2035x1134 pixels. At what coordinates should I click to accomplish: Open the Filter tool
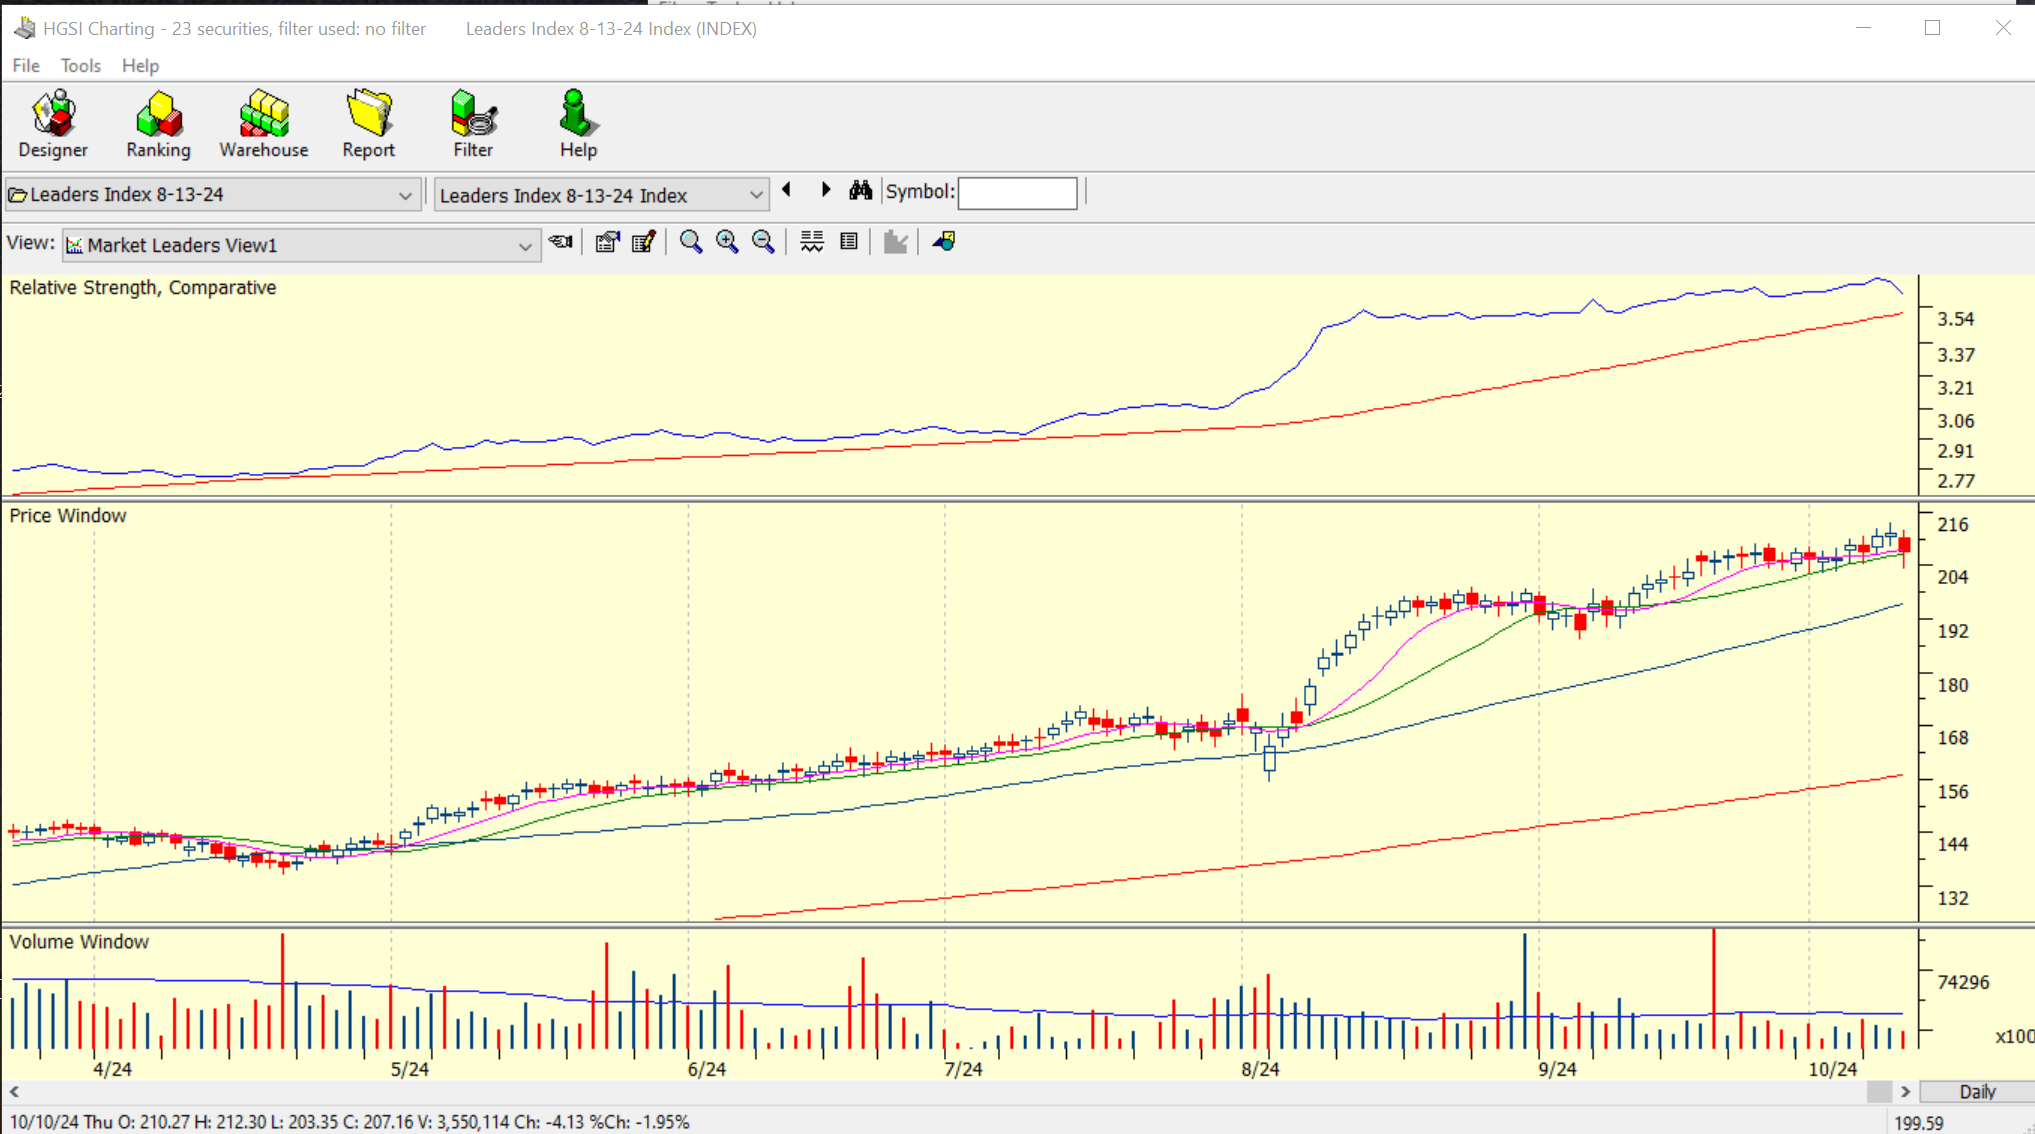[x=473, y=124]
